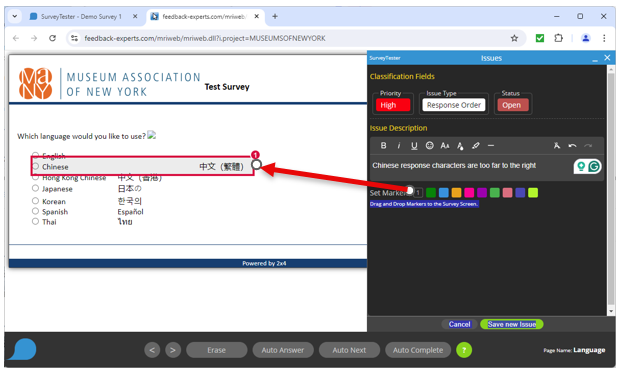Open the tab search chevron in Chrome
This screenshot has height=371, width=620.
15,16
